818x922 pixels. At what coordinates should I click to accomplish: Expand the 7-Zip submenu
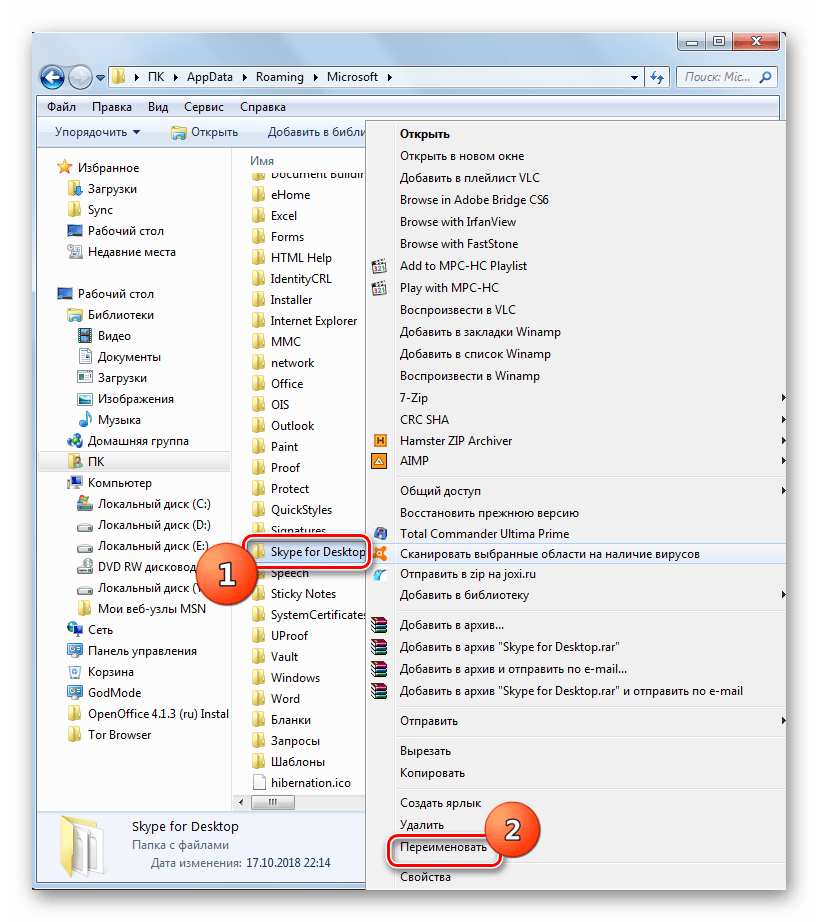tap(783, 398)
